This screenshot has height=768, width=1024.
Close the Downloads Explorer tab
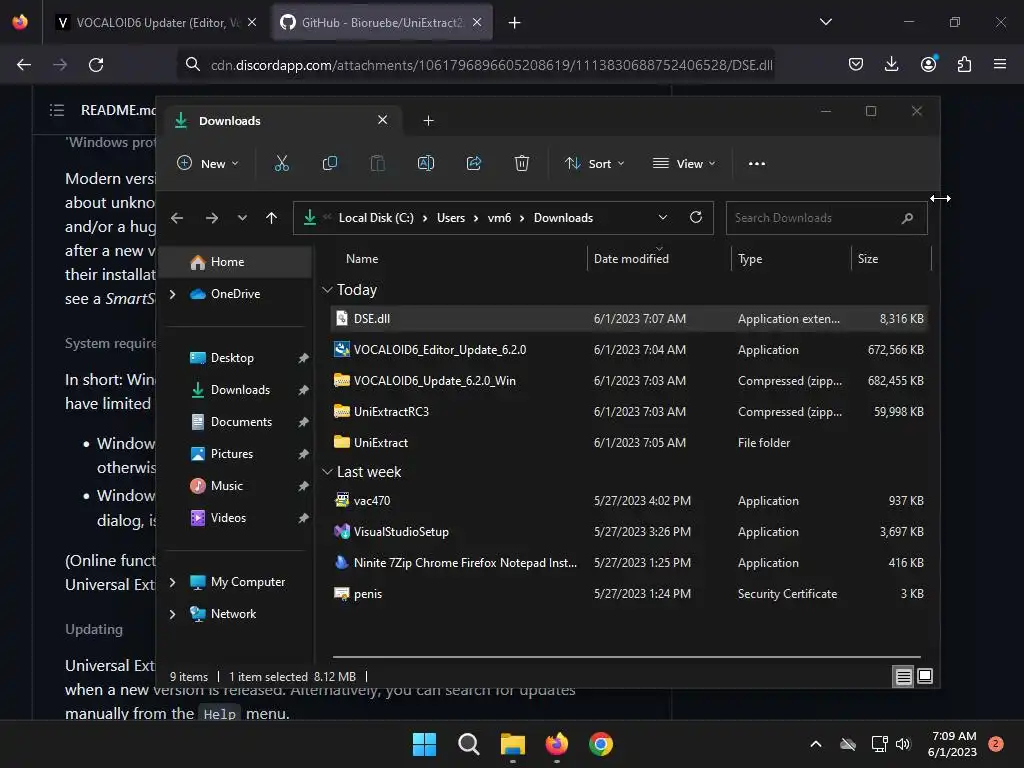click(383, 120)
